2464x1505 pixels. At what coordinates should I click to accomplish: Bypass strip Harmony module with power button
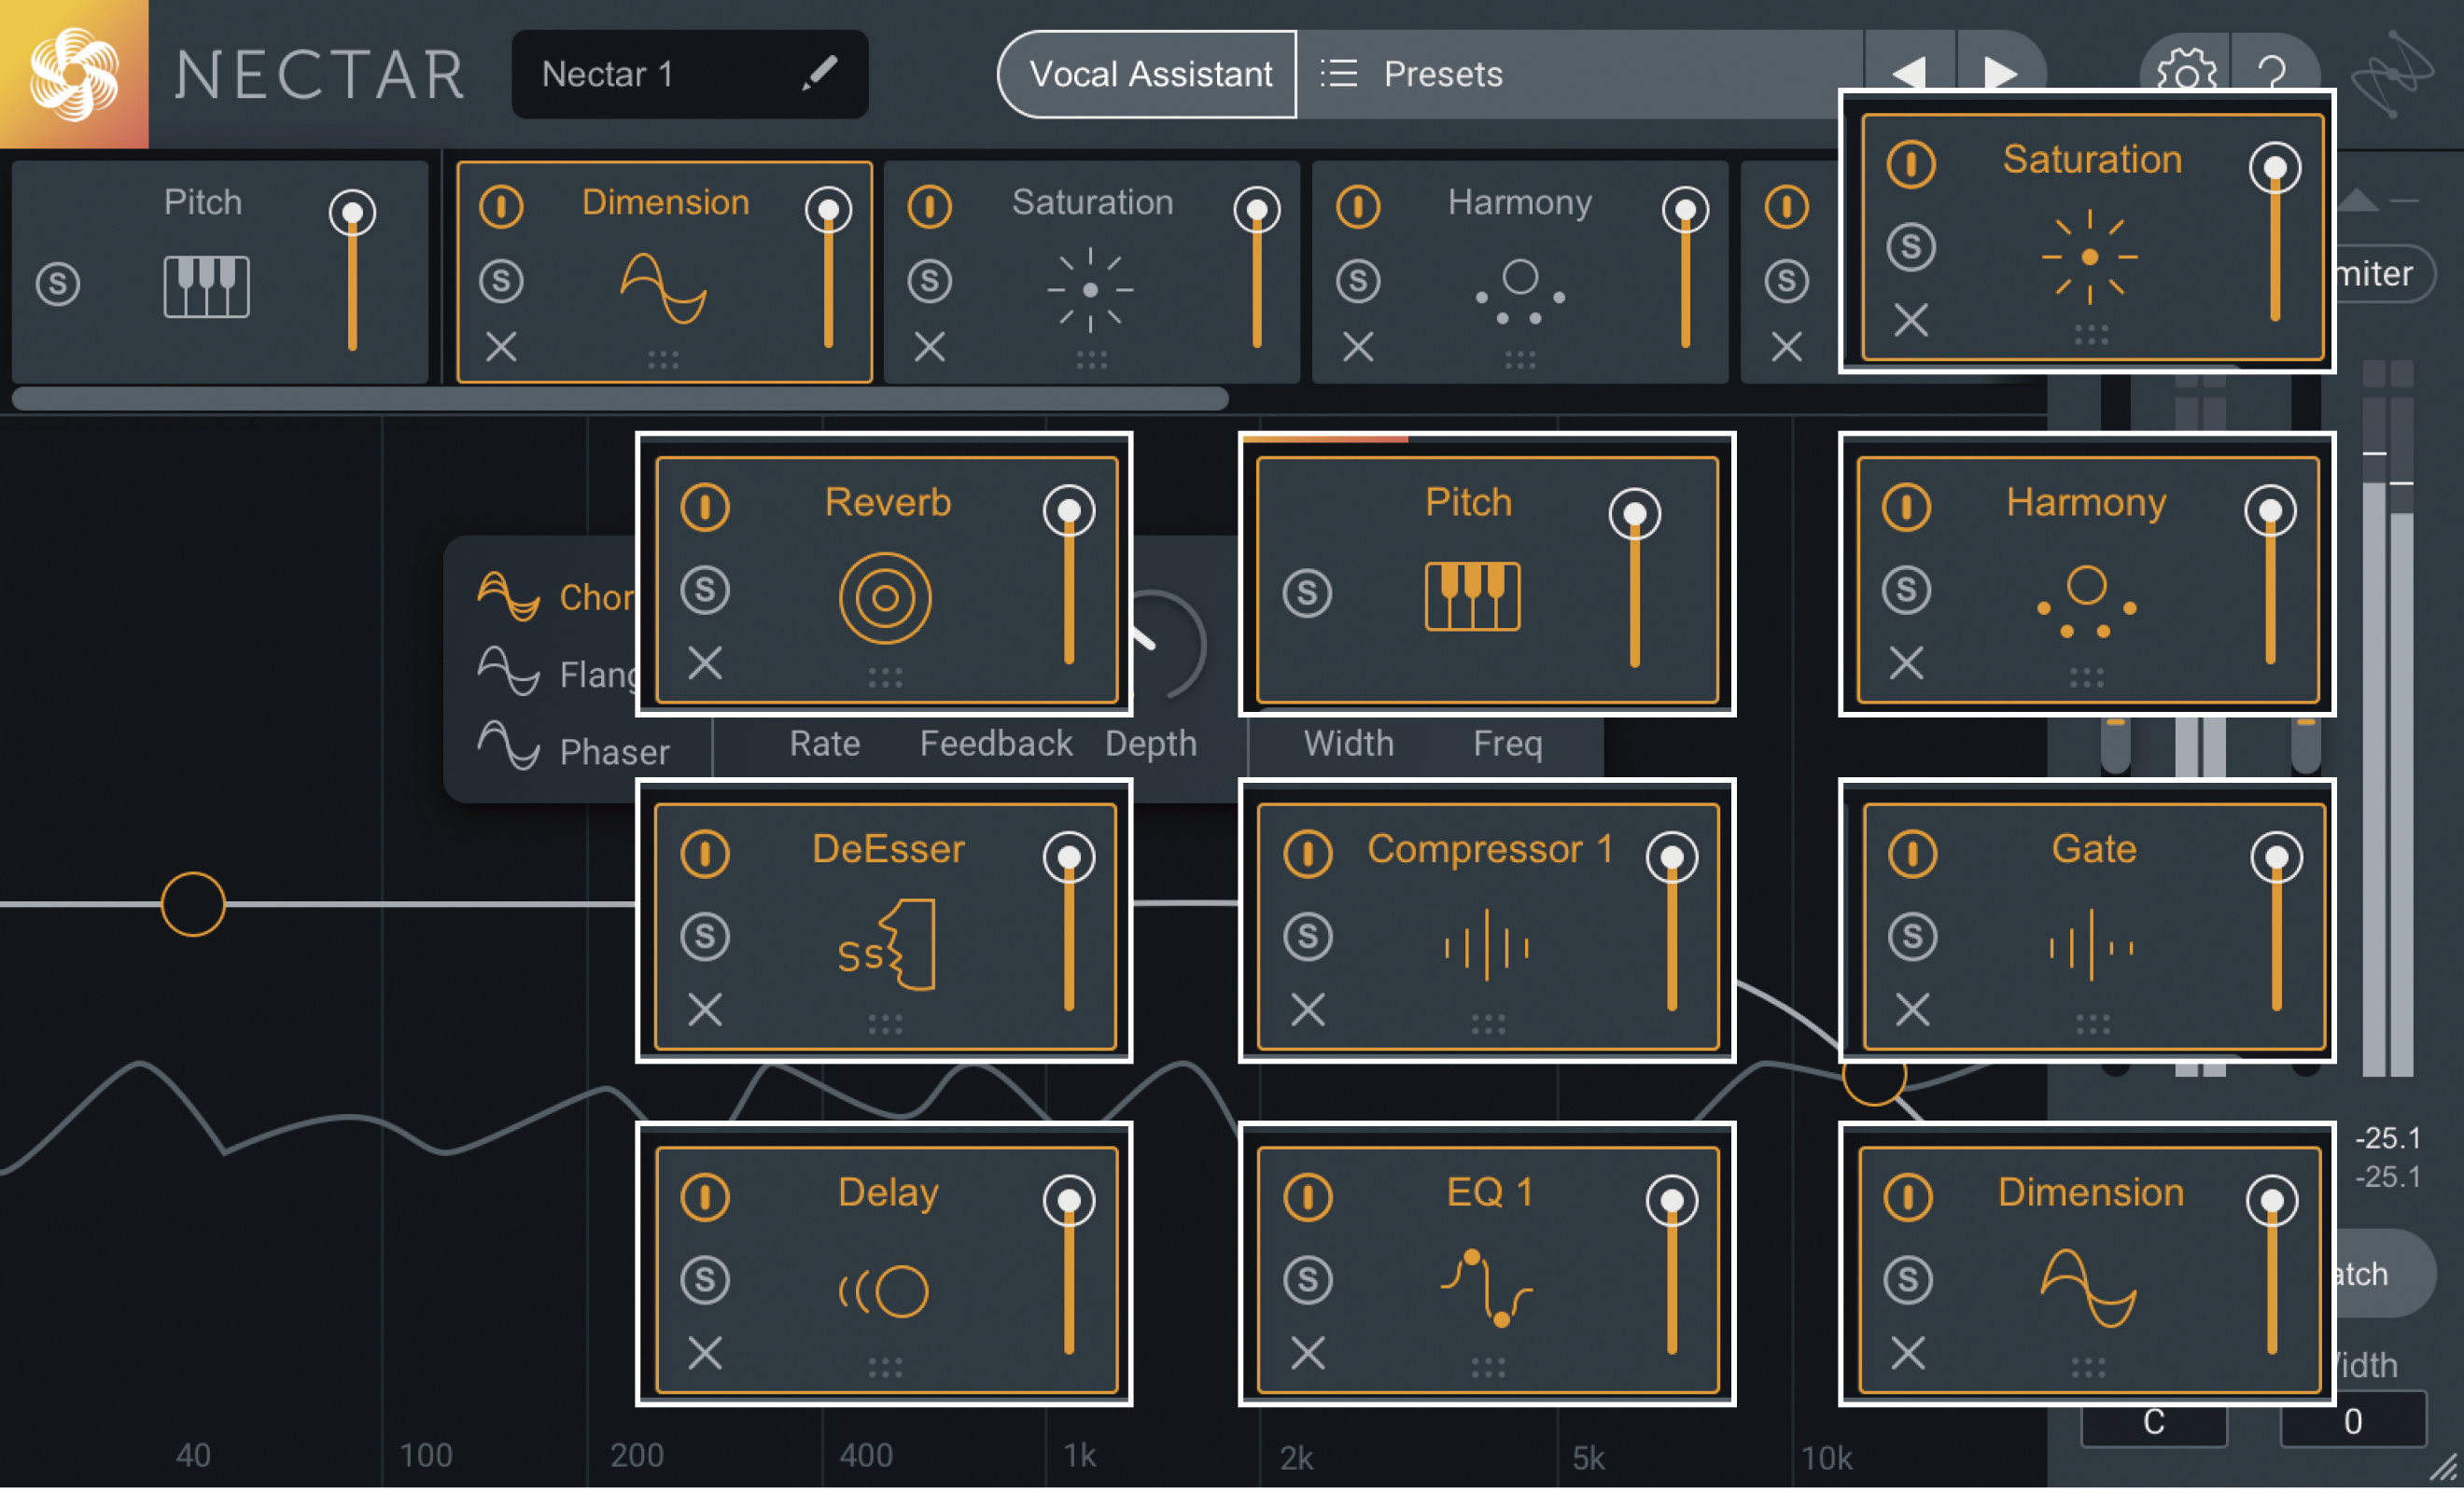click(1358, 207)
